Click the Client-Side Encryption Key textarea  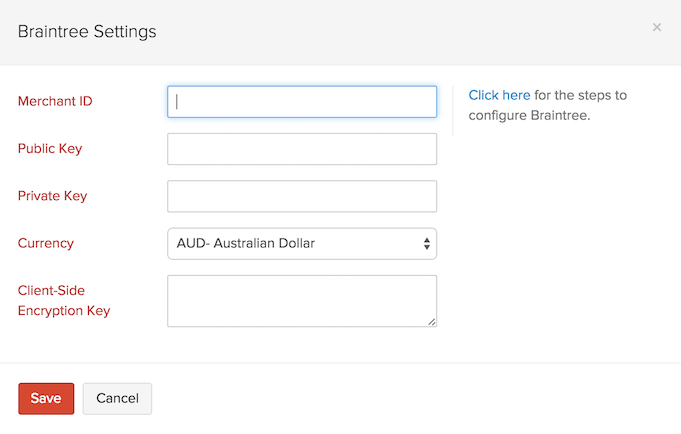(302, 300)
